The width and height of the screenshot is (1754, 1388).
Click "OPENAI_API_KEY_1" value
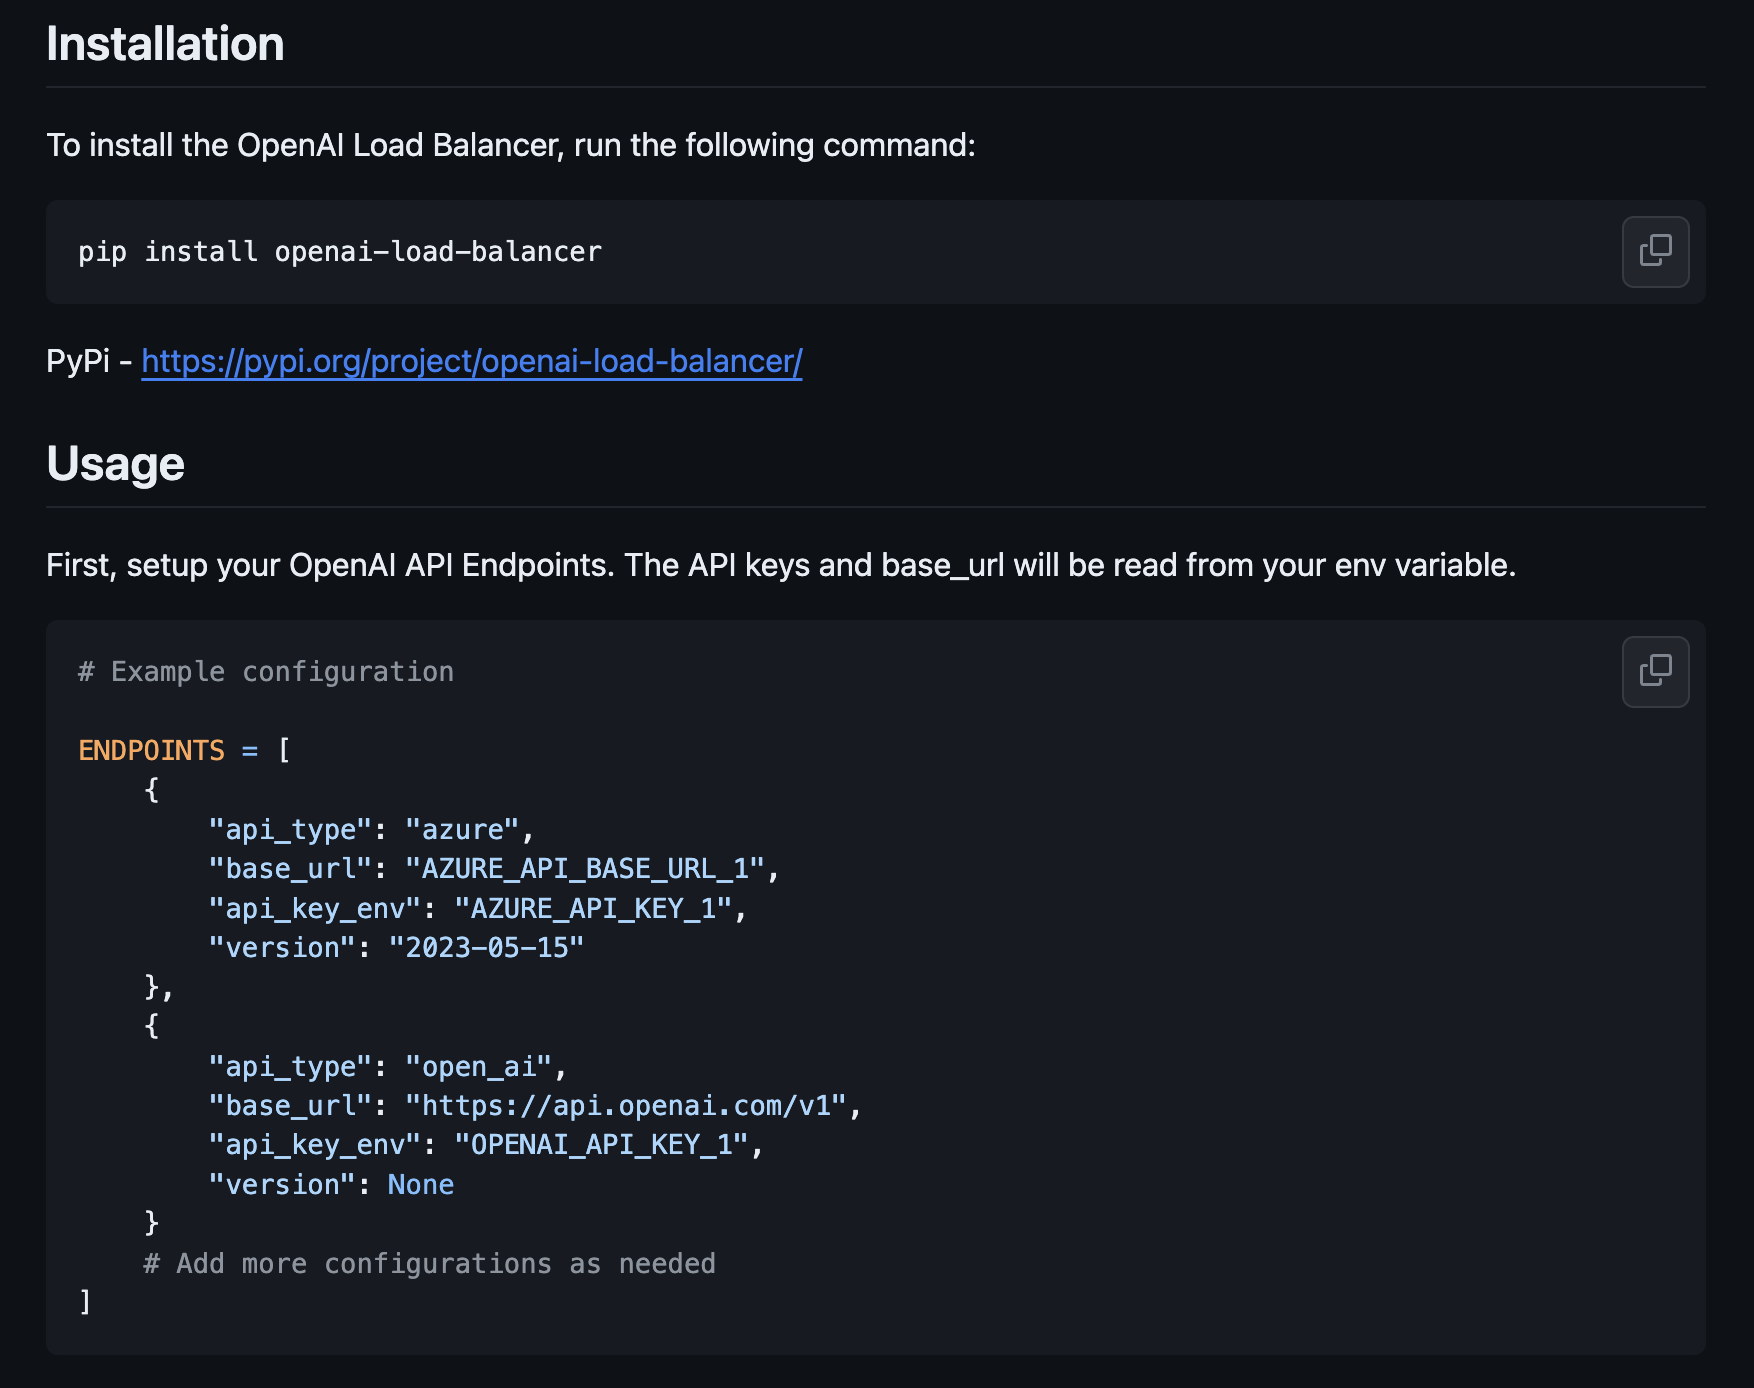pos(602,1144)
